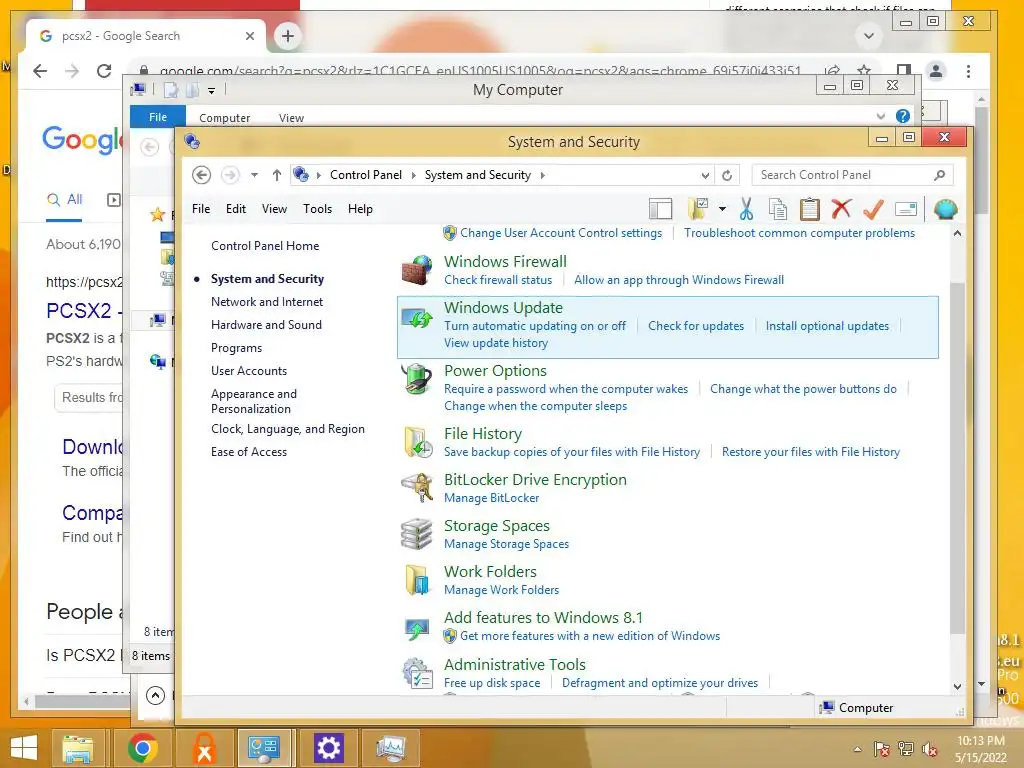Click Manage BitLocker link
This screenshot has height=768, width=1024.
[x=492, y=498]
